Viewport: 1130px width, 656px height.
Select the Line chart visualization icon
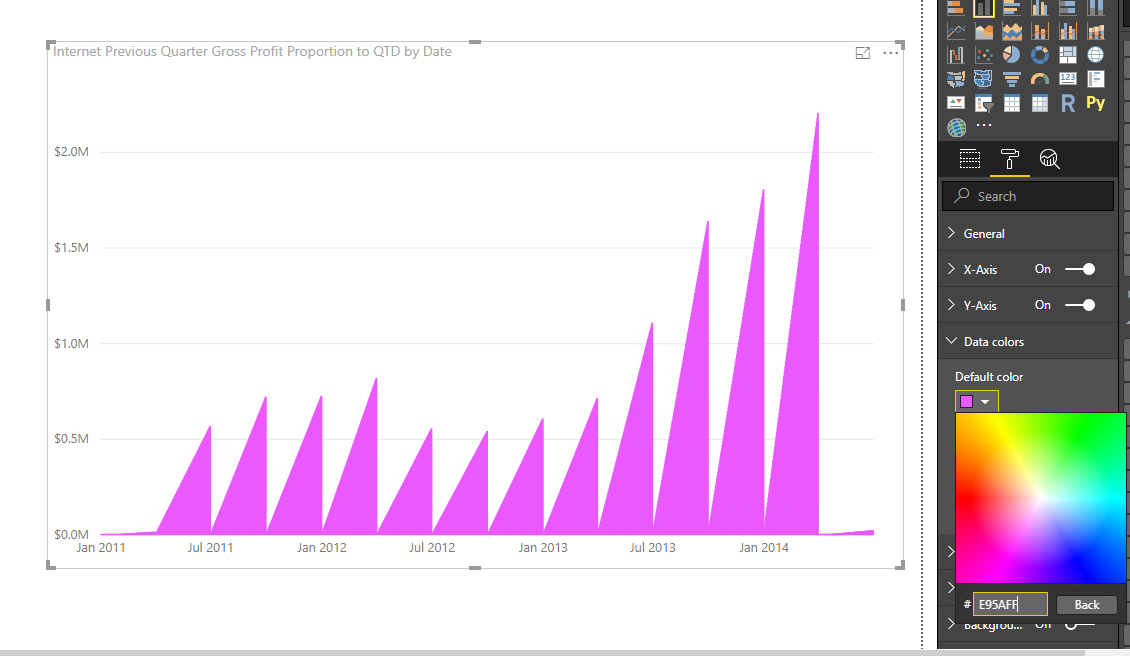click(956, 31)
